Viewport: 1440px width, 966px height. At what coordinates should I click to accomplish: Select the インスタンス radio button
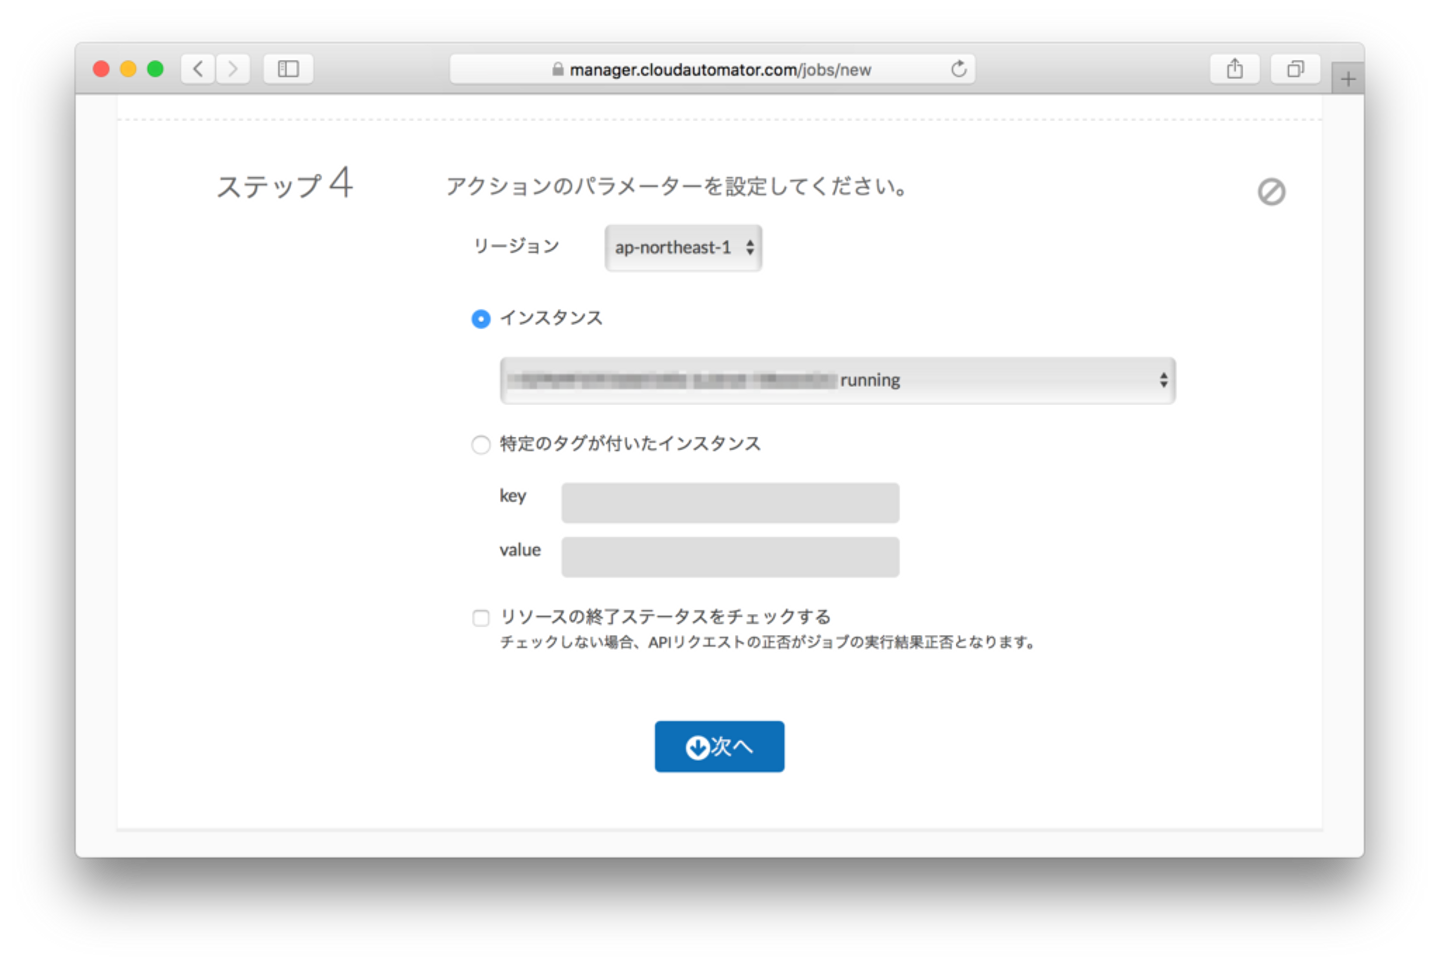click(x=481, y=319)
